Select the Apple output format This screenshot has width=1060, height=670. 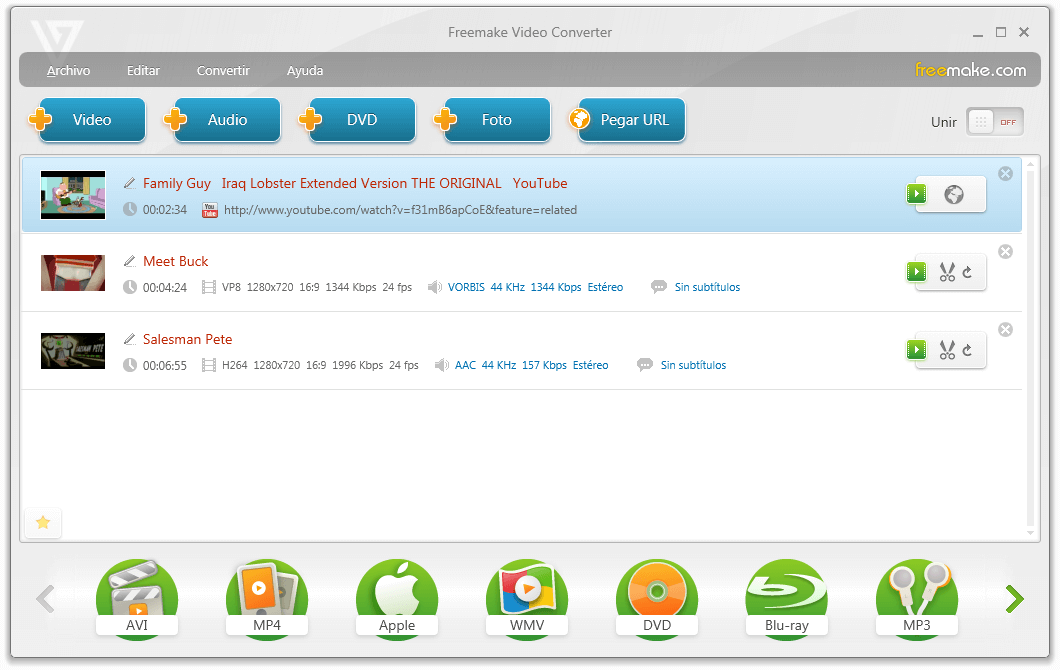[397, 598]
